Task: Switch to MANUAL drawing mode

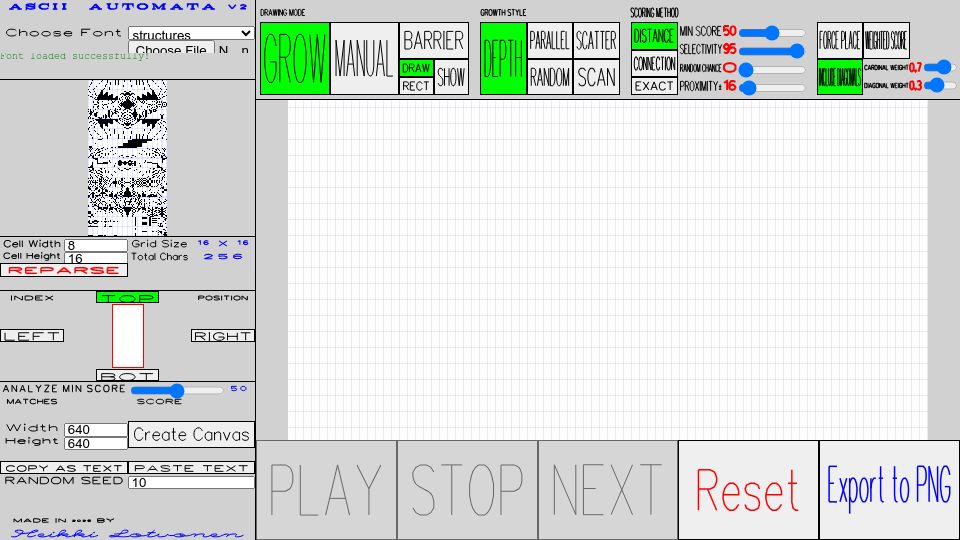Action: [364, 59]
